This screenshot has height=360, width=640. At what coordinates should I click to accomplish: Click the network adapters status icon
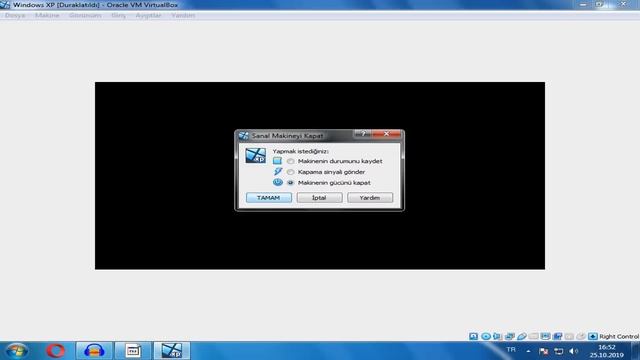509,336
